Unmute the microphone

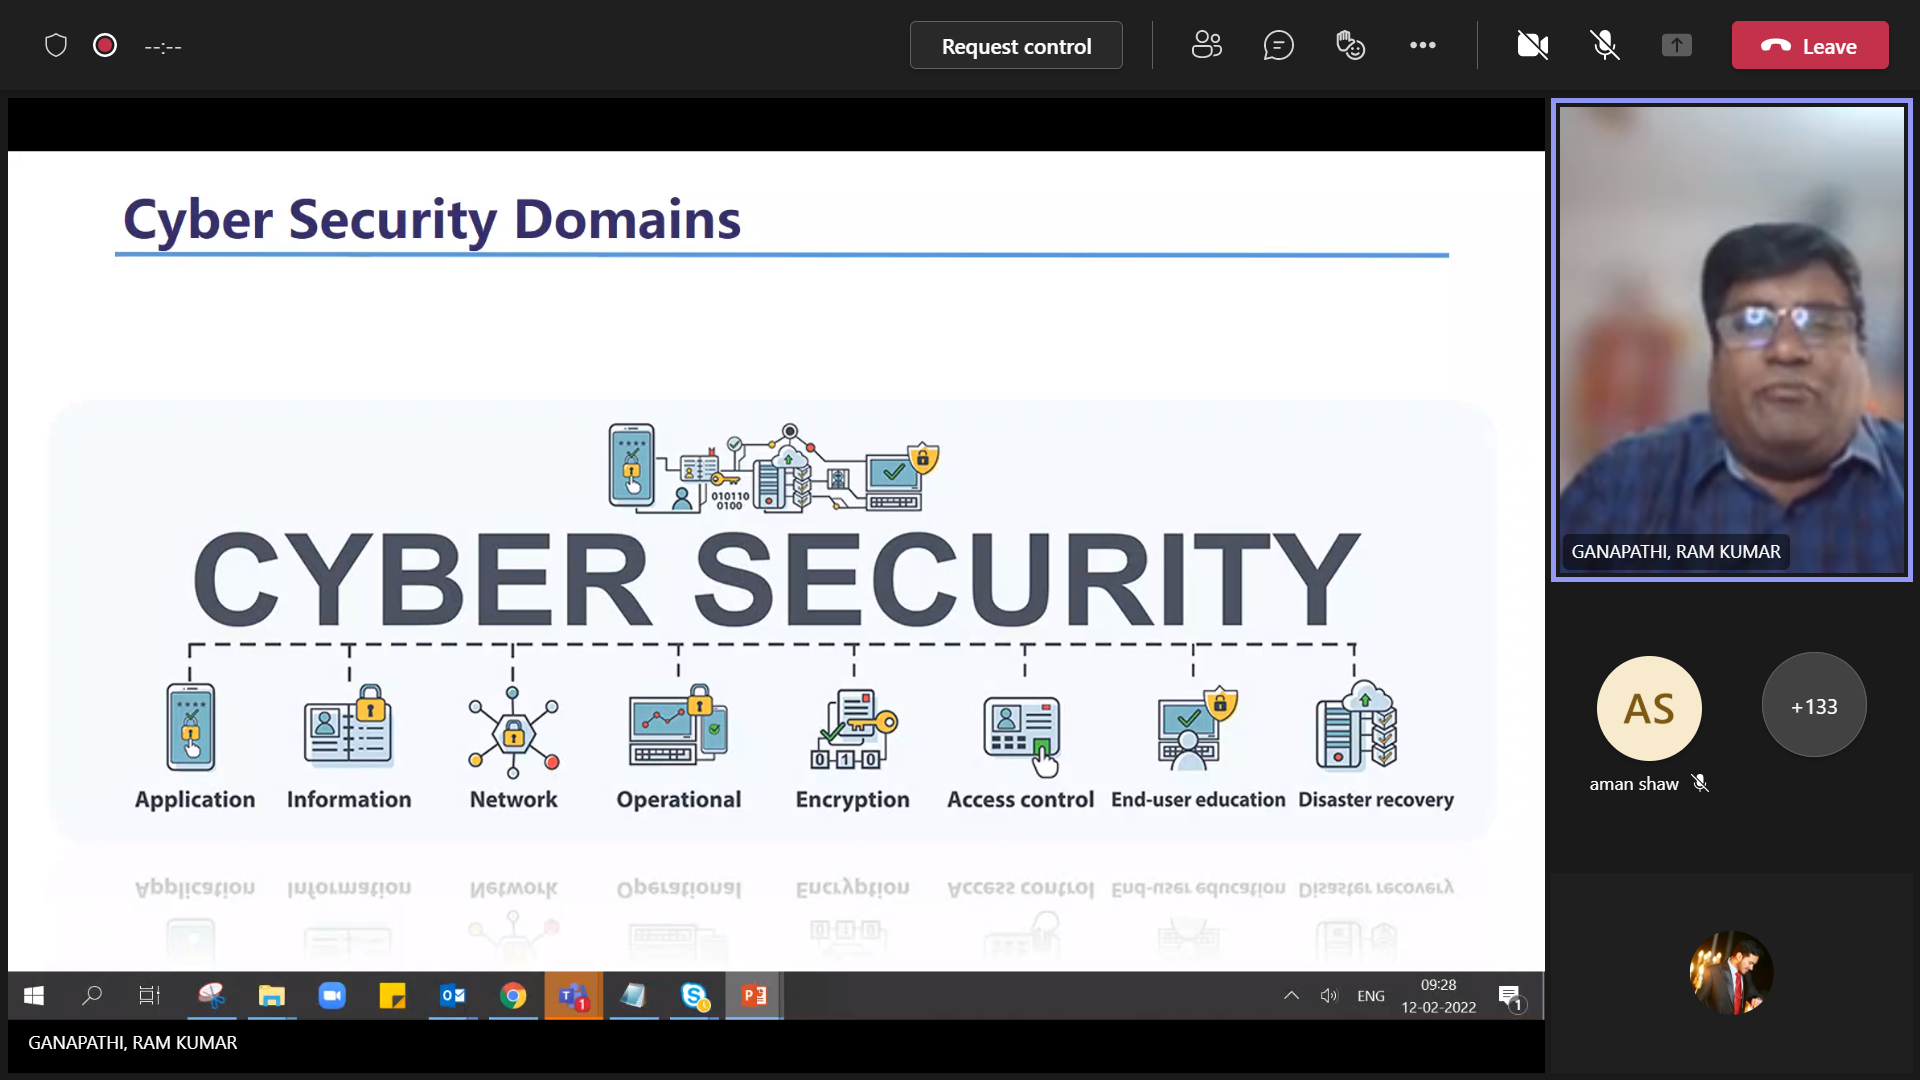[x=1605, y=45]
